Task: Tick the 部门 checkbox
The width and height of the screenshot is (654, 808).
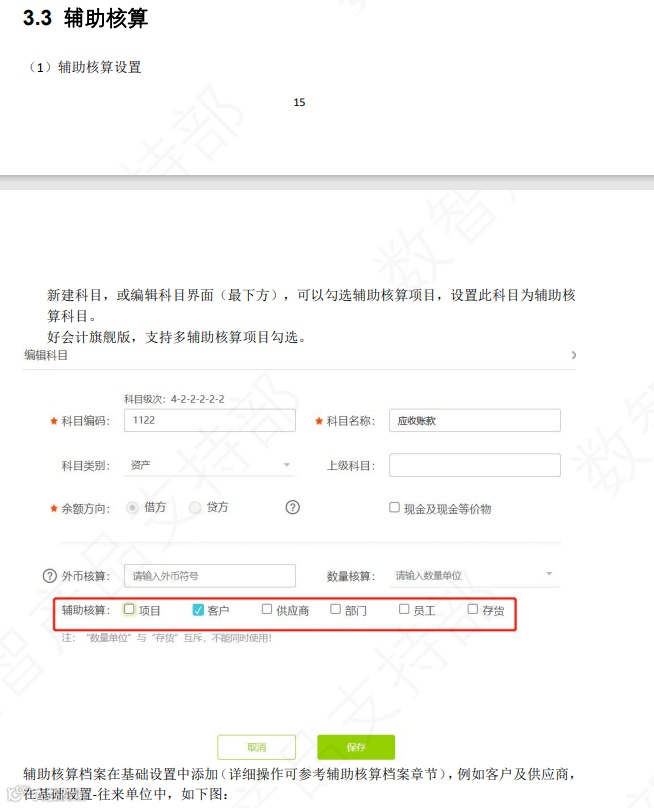Action: click(335, 609)
